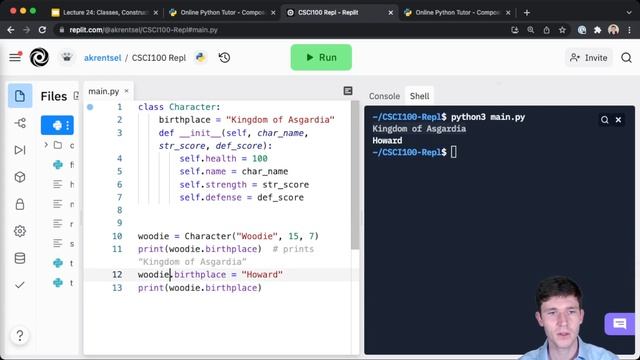This screenshot has width=640, height=360.
Task: Open the version control sidebar icon
Action: point(20,123)
